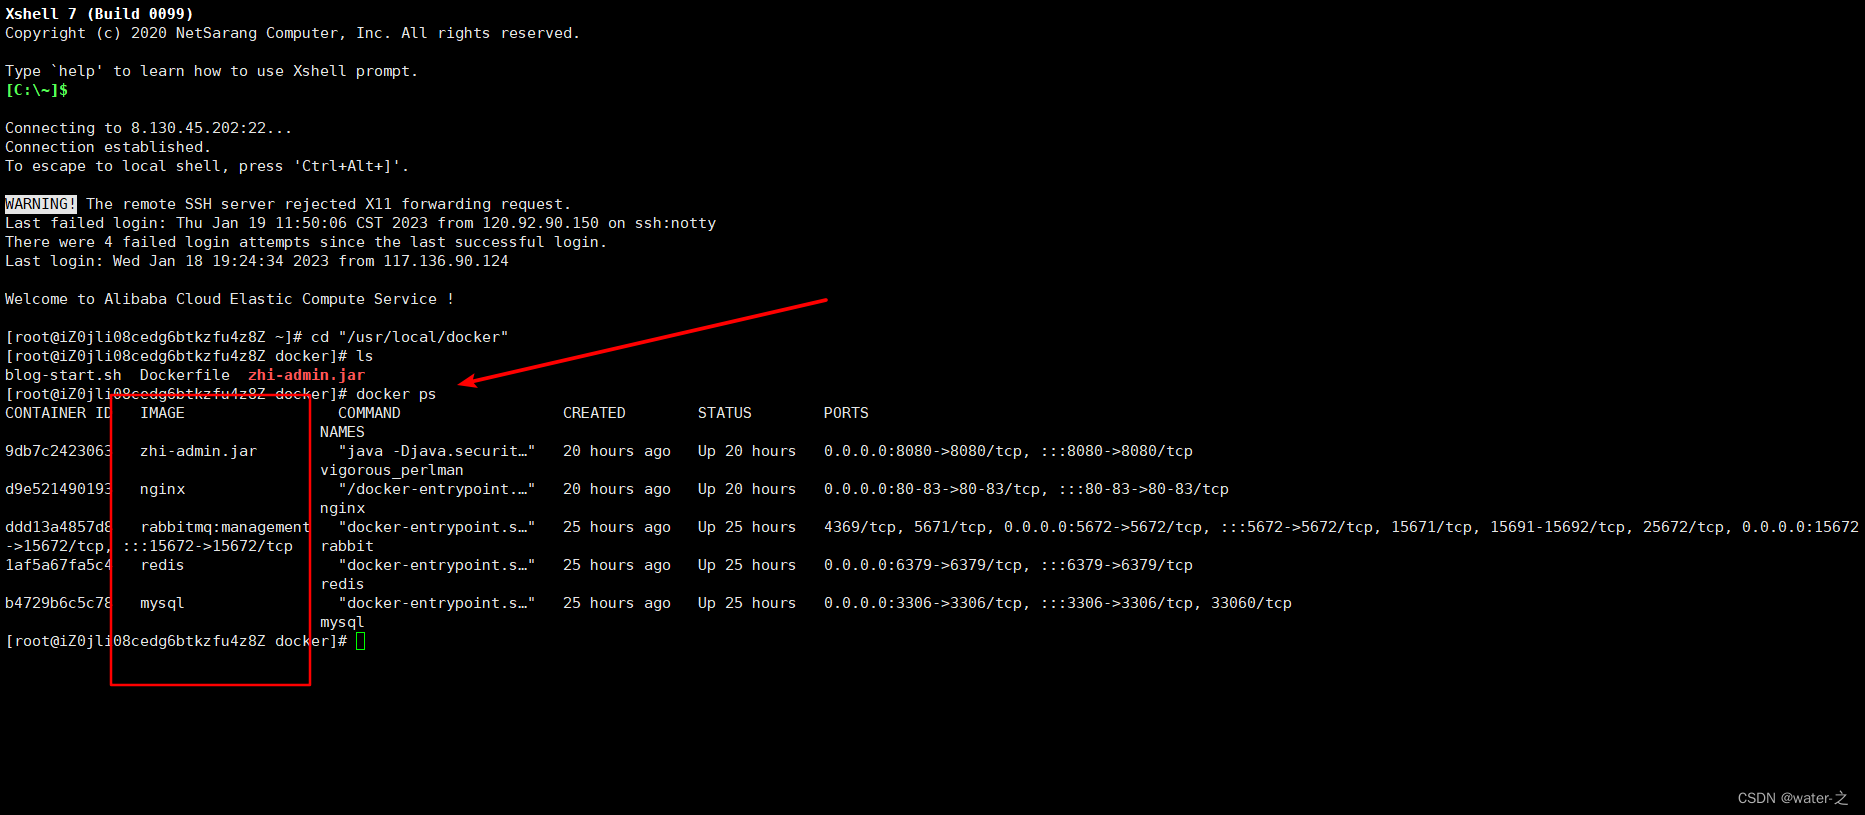Image resolution: width=1865 pixels, height=815 pixels.
Task: Click the redis image name
Action: pos(162,565)
